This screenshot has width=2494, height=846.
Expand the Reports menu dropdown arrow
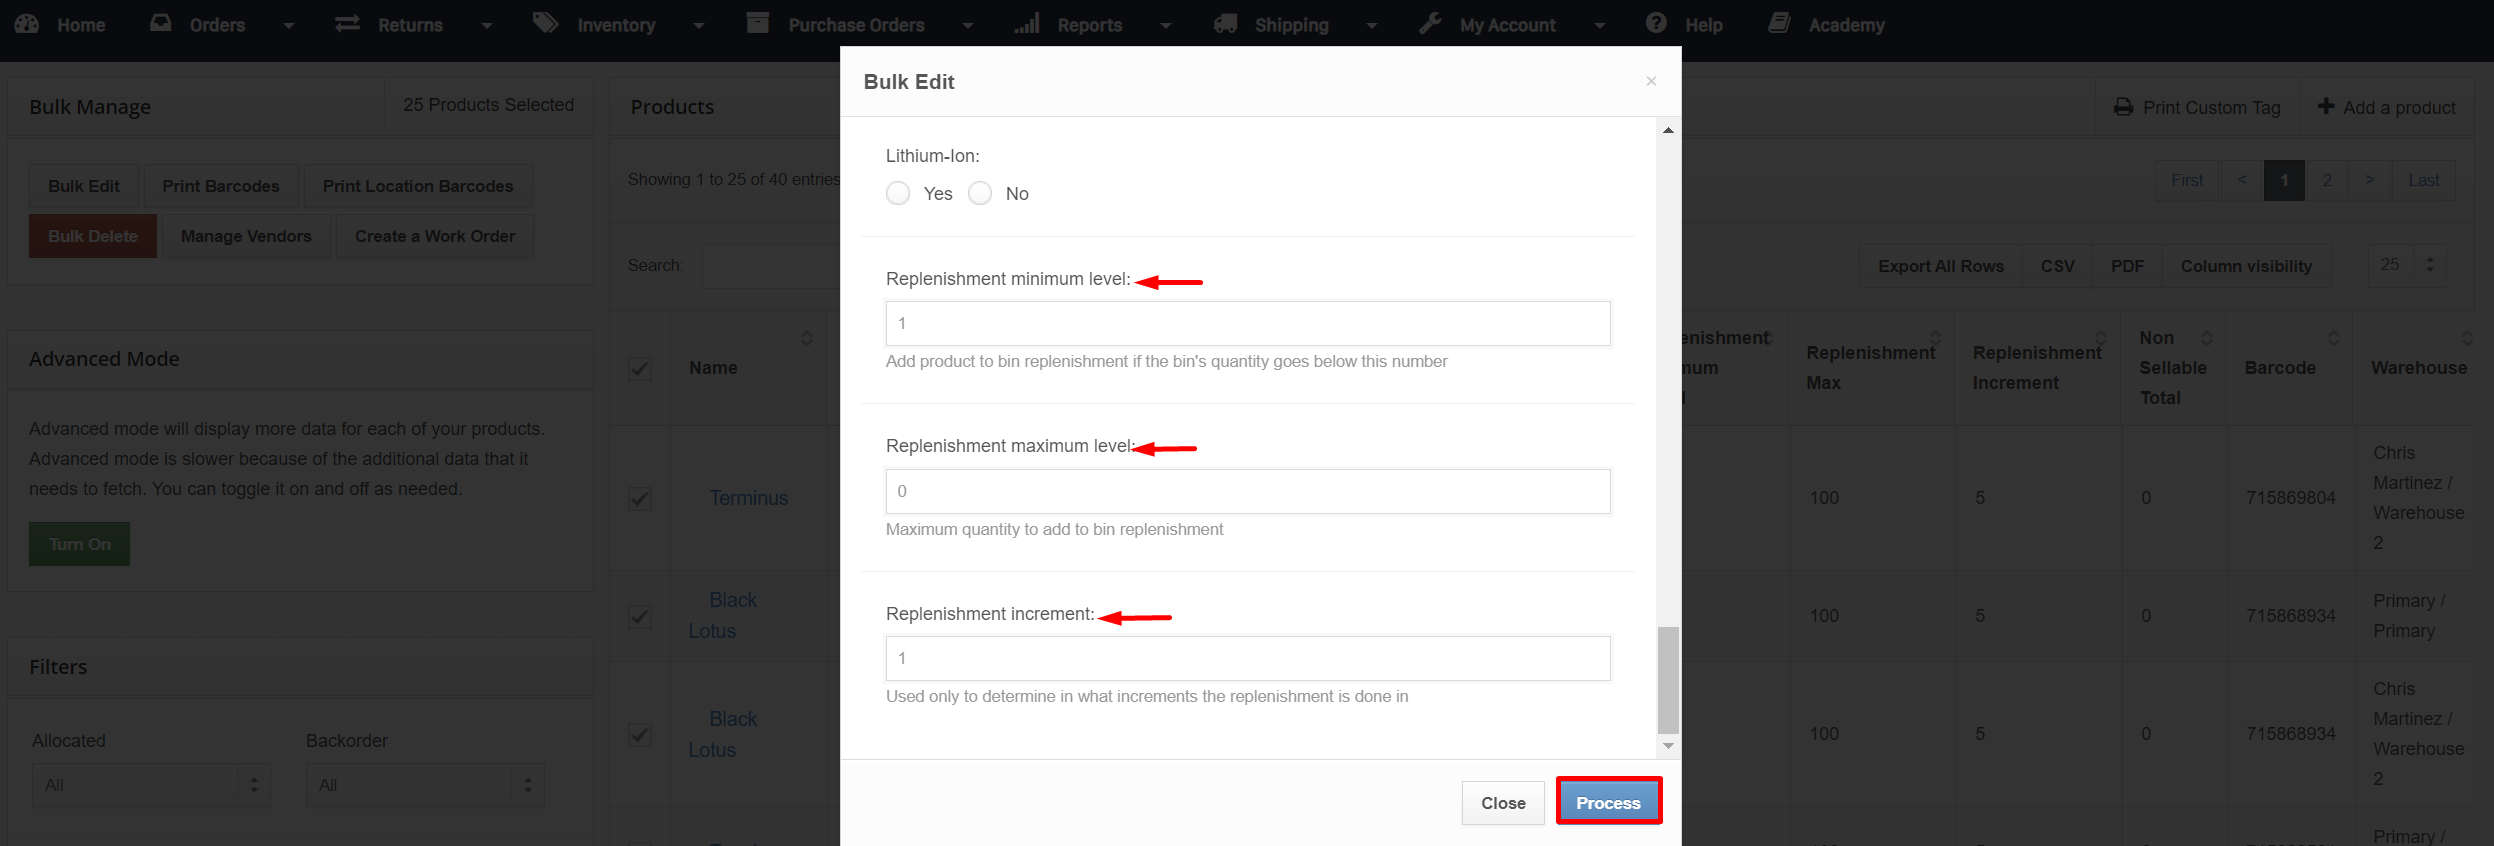point(1165,25)
